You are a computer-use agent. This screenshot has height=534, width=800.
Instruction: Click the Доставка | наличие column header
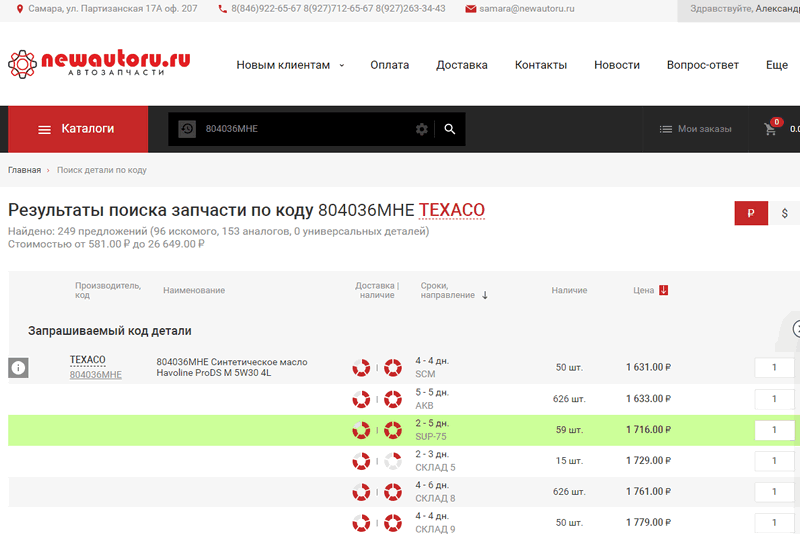pyautogui.click(x=377, y=290)
